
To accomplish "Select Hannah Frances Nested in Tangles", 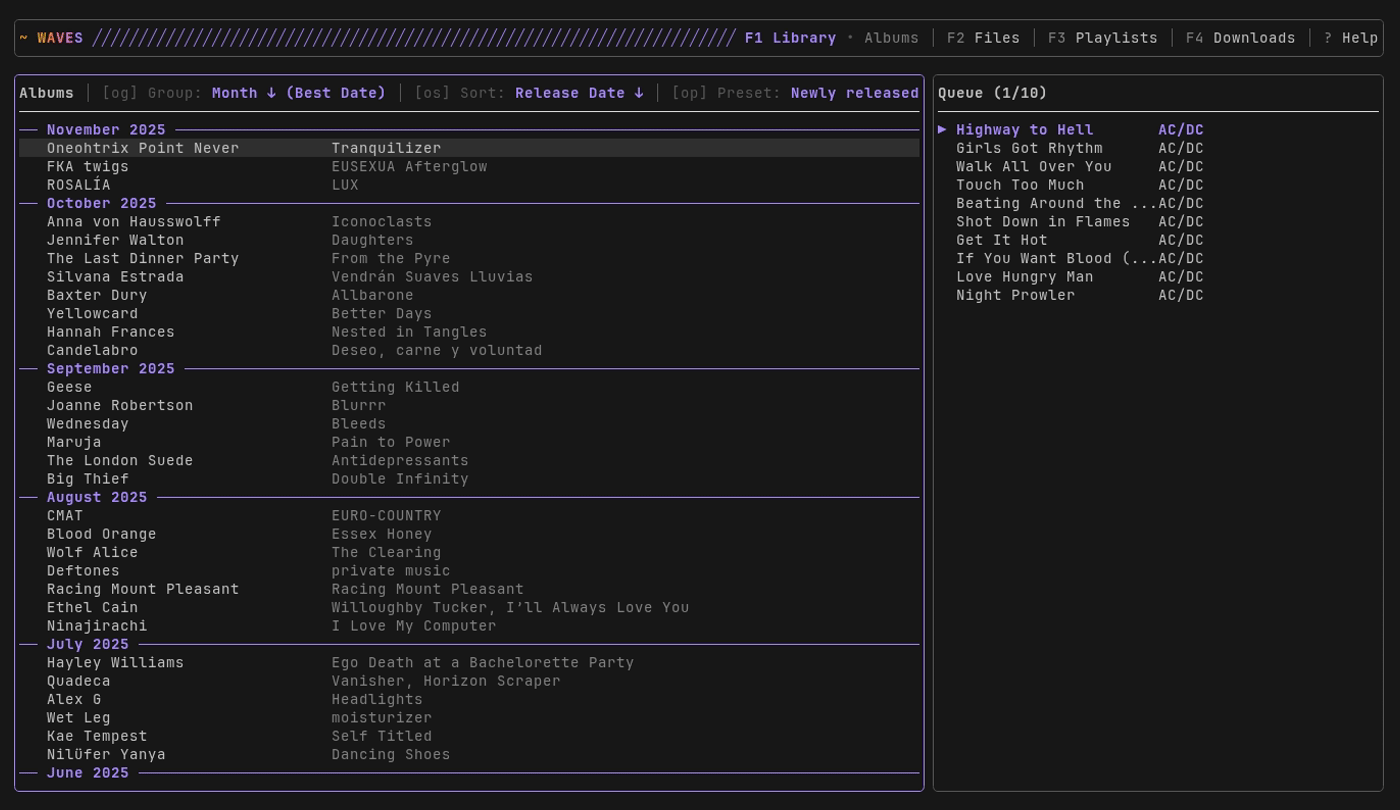I will 469,332.
